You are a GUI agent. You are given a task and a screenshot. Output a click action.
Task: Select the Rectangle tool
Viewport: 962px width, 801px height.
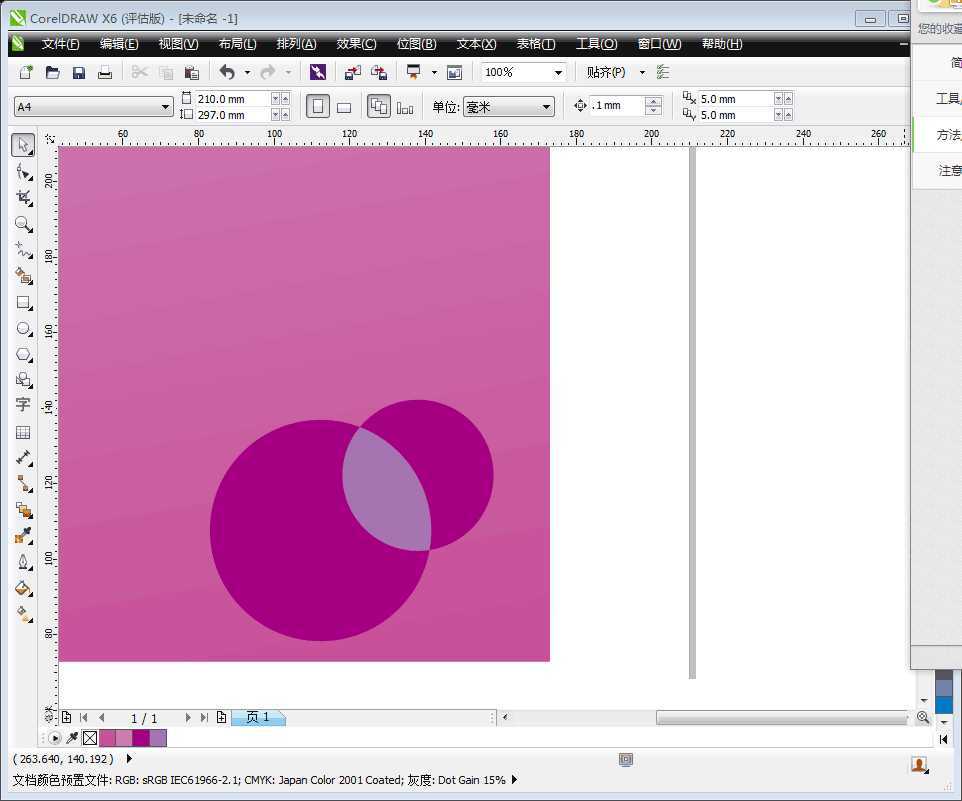(x=24, y=303)
